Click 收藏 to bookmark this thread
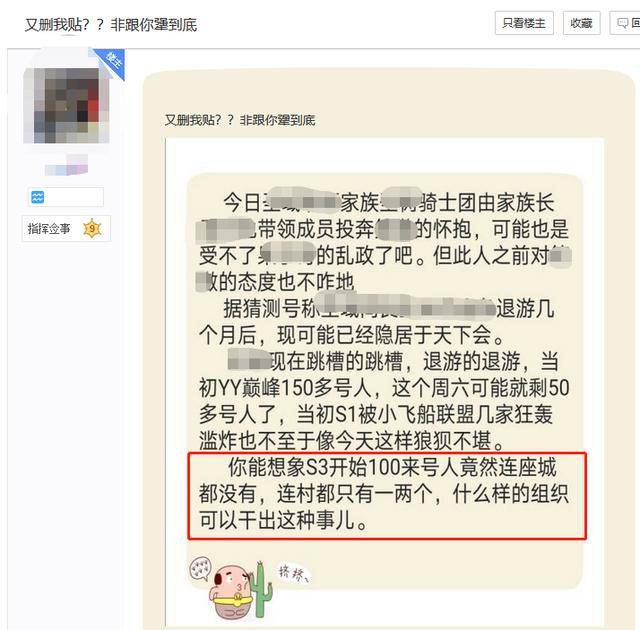This screenshot has width=640, height=630. point(581,23)
